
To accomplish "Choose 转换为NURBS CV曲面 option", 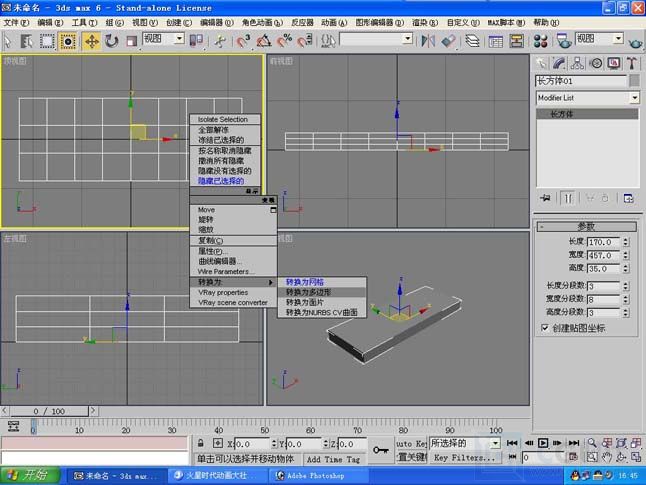I will (x=322, y=312).
